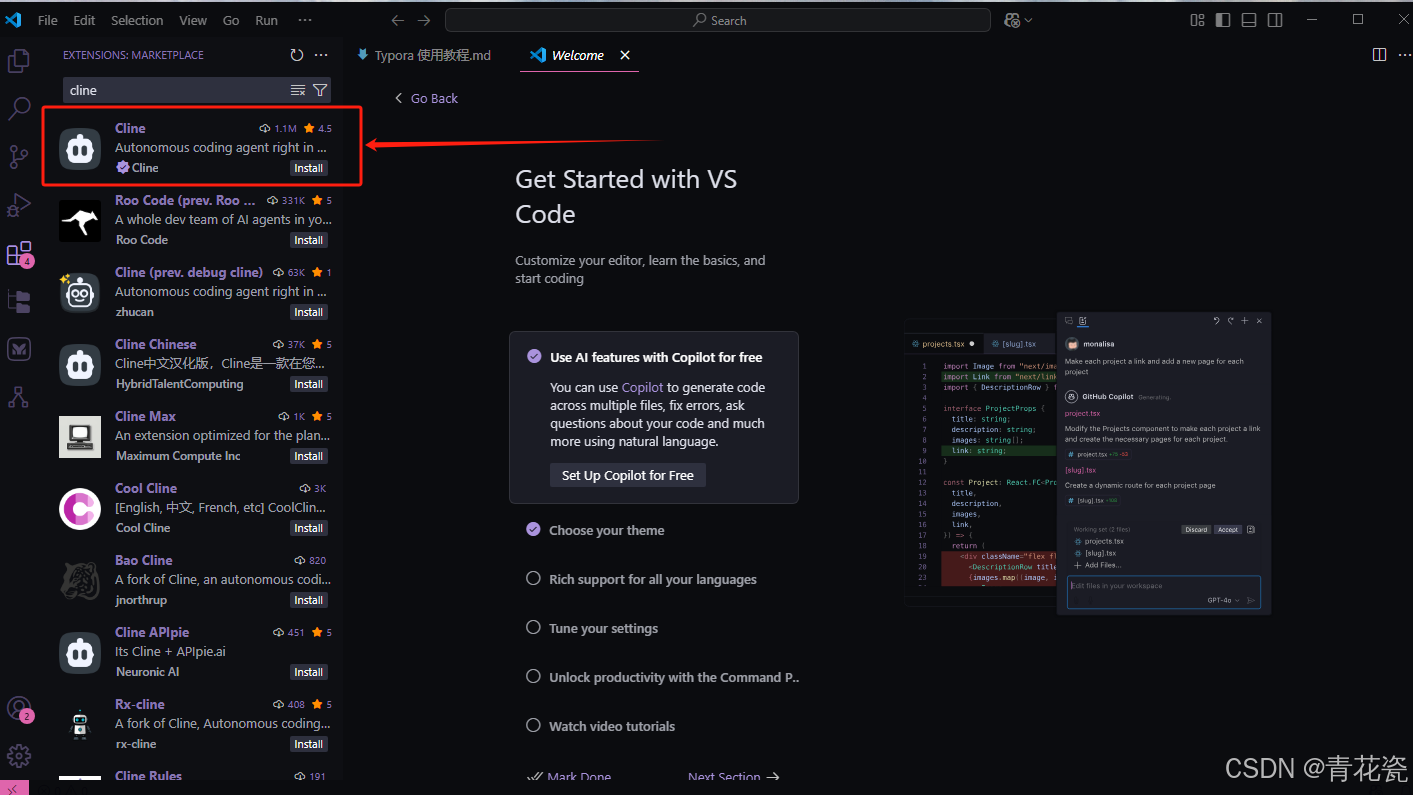Click the Go Back link
Screen dimensions: 1413x795
click(x=426, y=98)
